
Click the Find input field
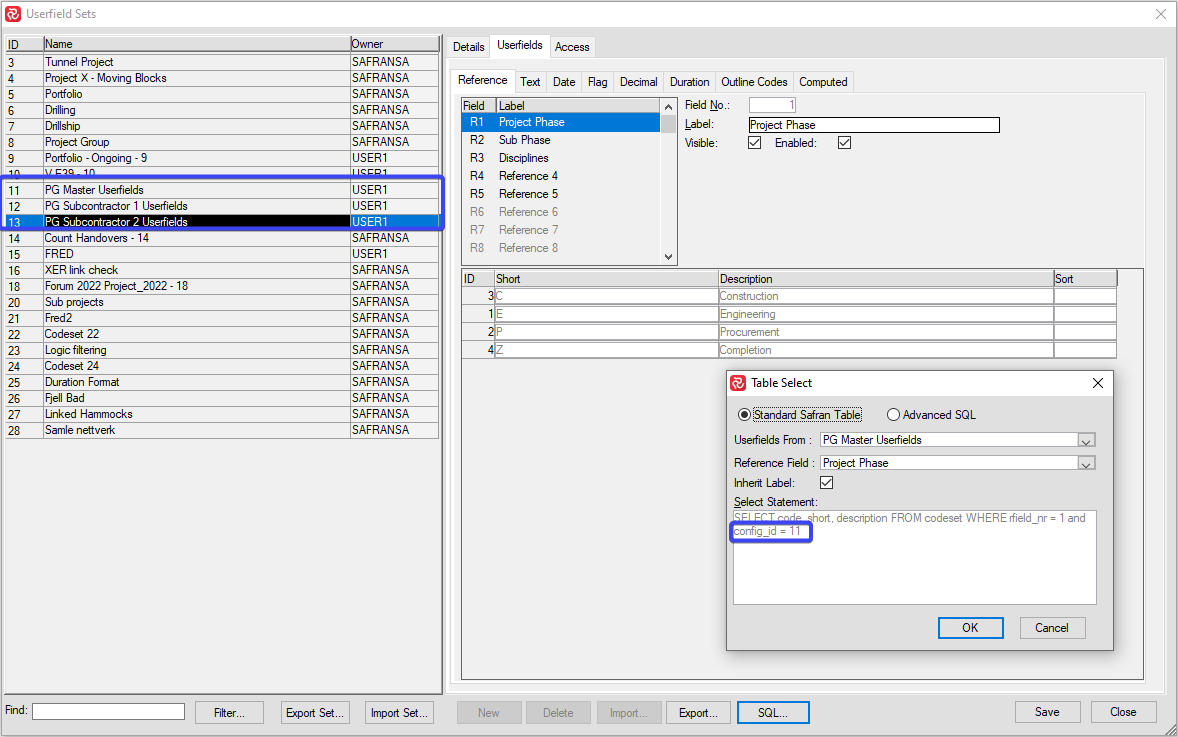[x=108, y=711]
